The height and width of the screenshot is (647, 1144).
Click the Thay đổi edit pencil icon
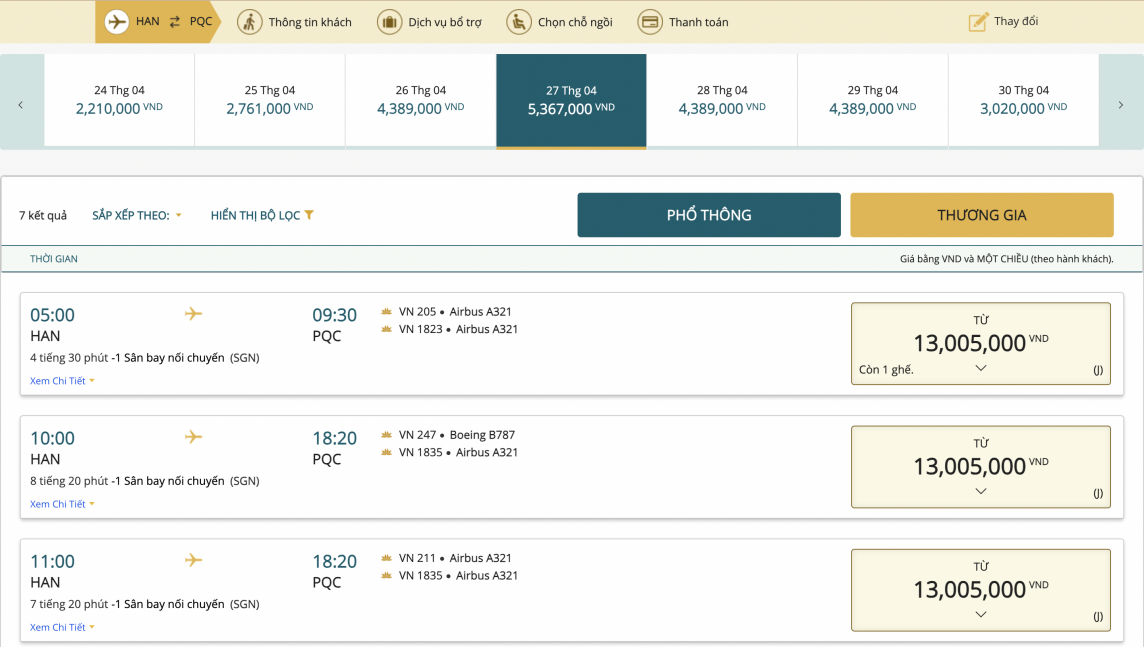(x=978, y=22)
